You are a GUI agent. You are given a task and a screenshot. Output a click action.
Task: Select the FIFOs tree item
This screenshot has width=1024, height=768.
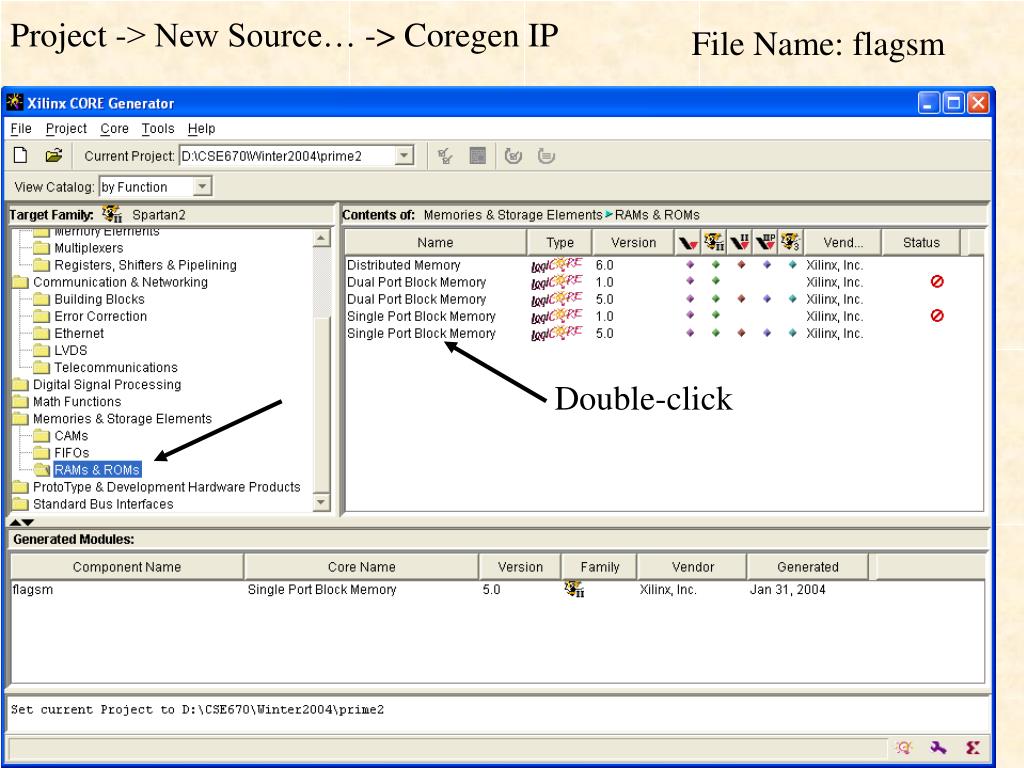tap(71, 453)
